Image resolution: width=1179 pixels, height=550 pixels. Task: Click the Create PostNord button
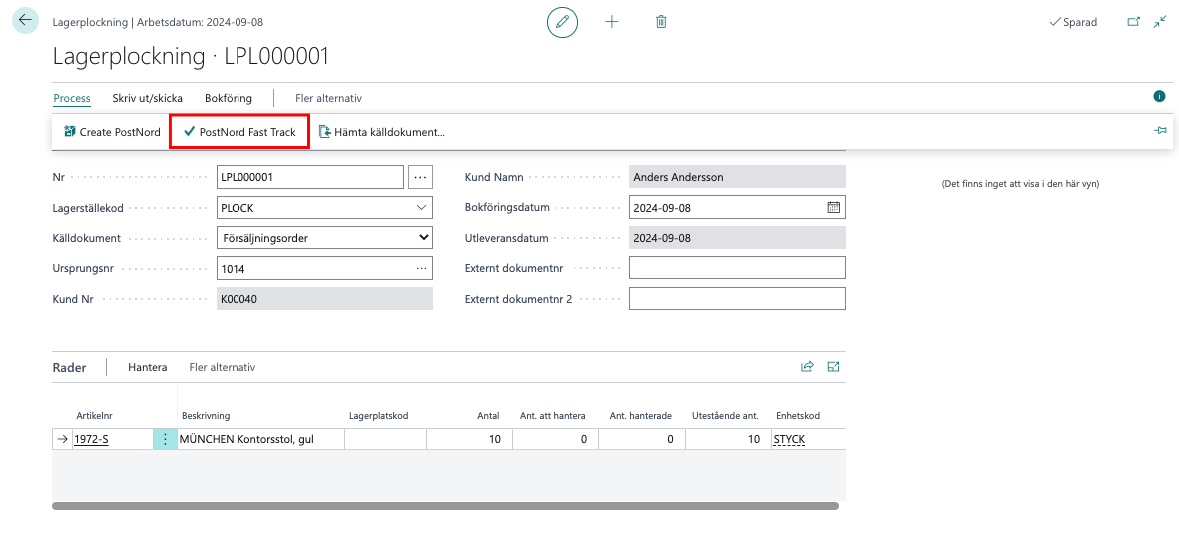[112, 132]
